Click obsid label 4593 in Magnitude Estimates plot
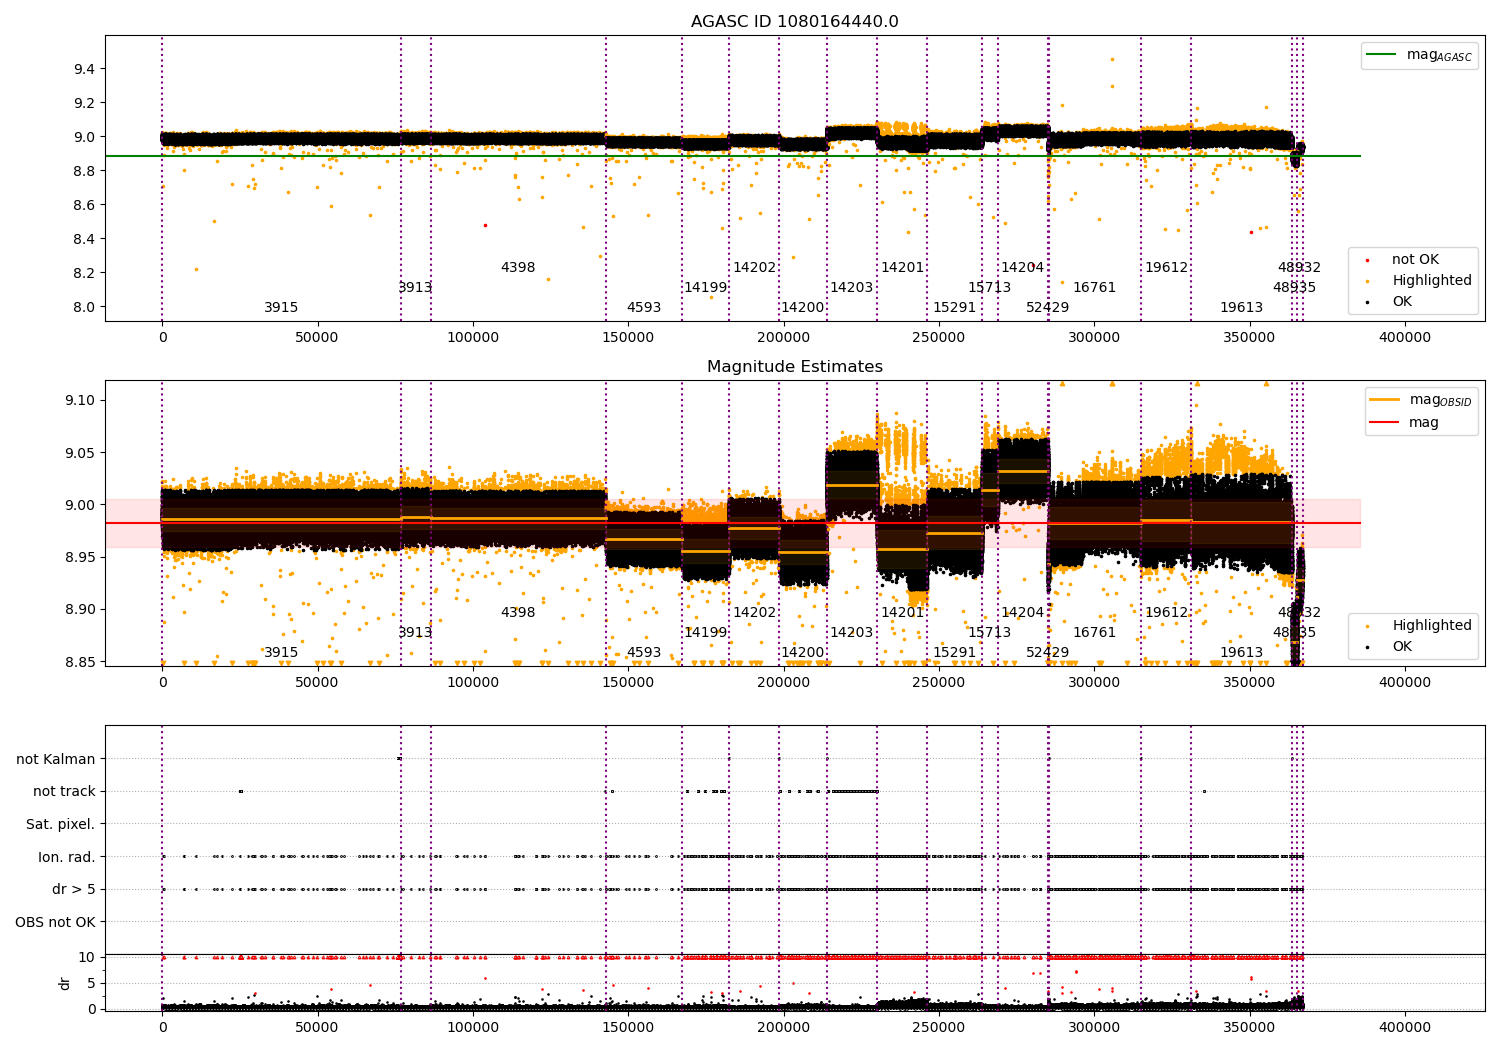Image resolution: width=1500 pixels, height=1050 pixels. point(644,653)
